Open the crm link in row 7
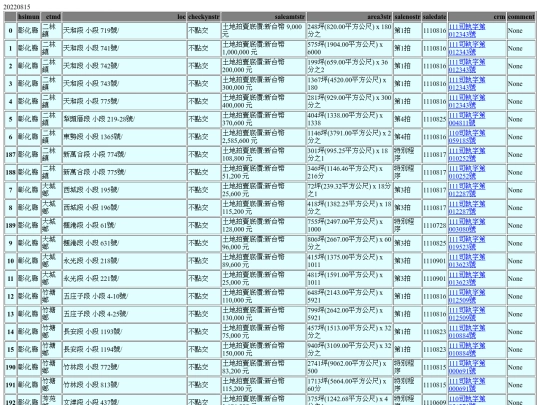540x405 pixels. (x=467, y=190)
